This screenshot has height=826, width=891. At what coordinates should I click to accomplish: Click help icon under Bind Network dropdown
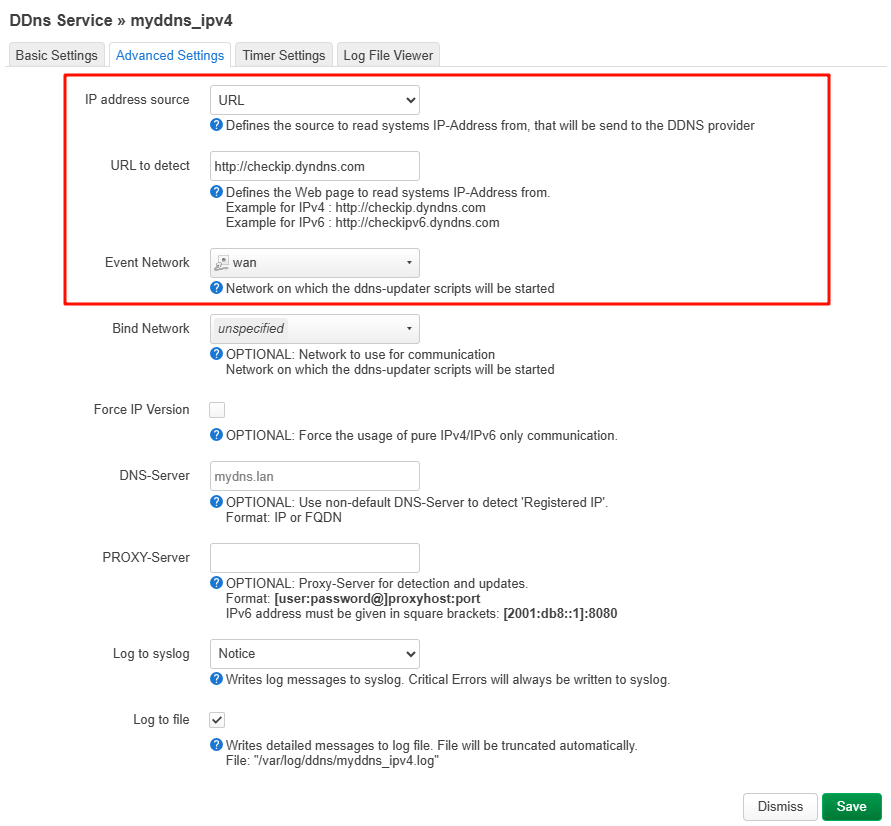pos(216,354)
